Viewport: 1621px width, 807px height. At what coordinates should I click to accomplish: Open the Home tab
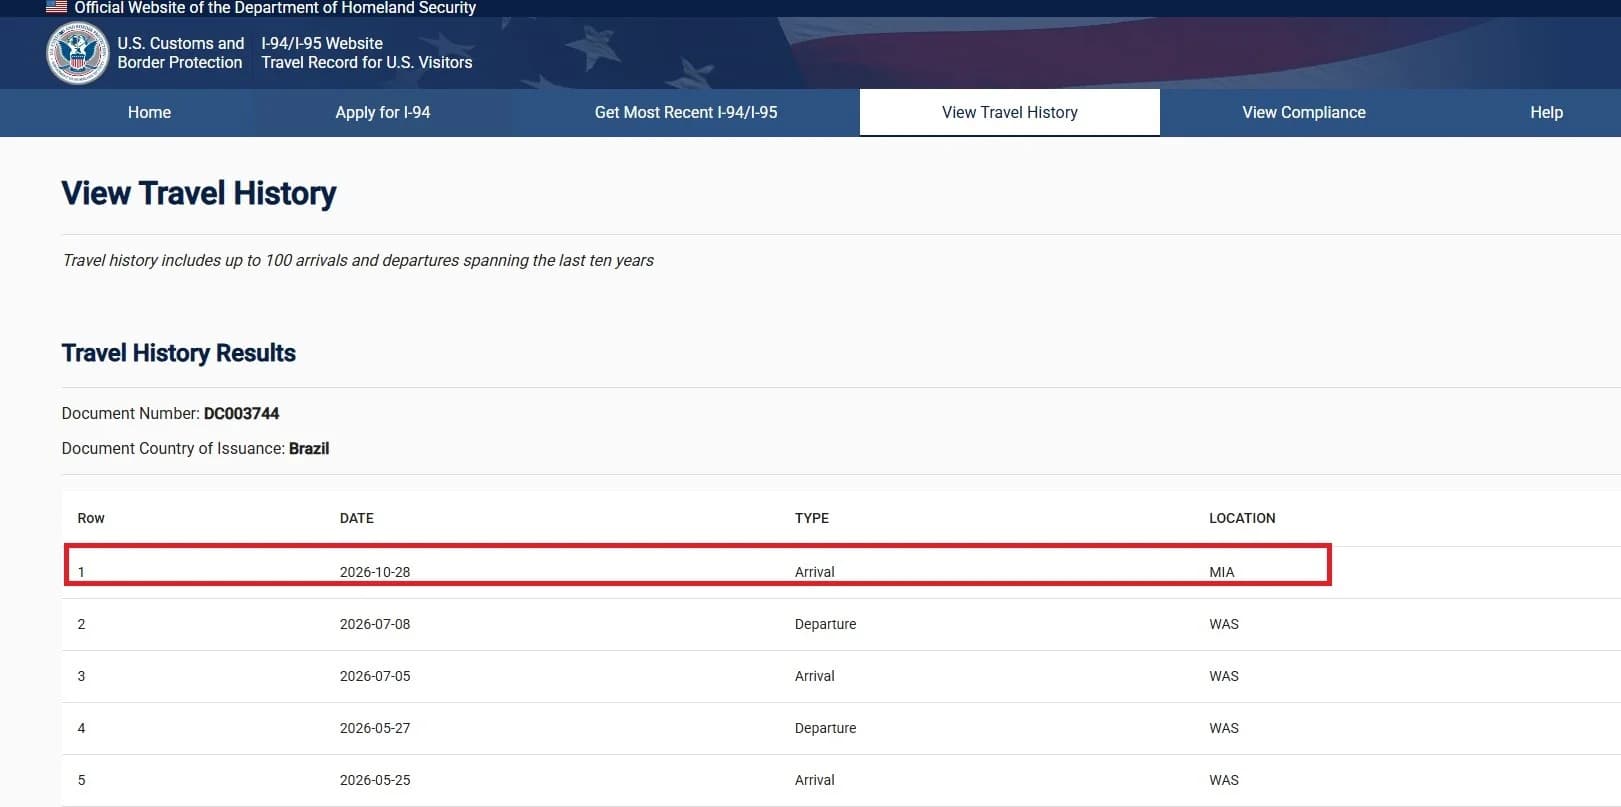(x=149, y=112)
